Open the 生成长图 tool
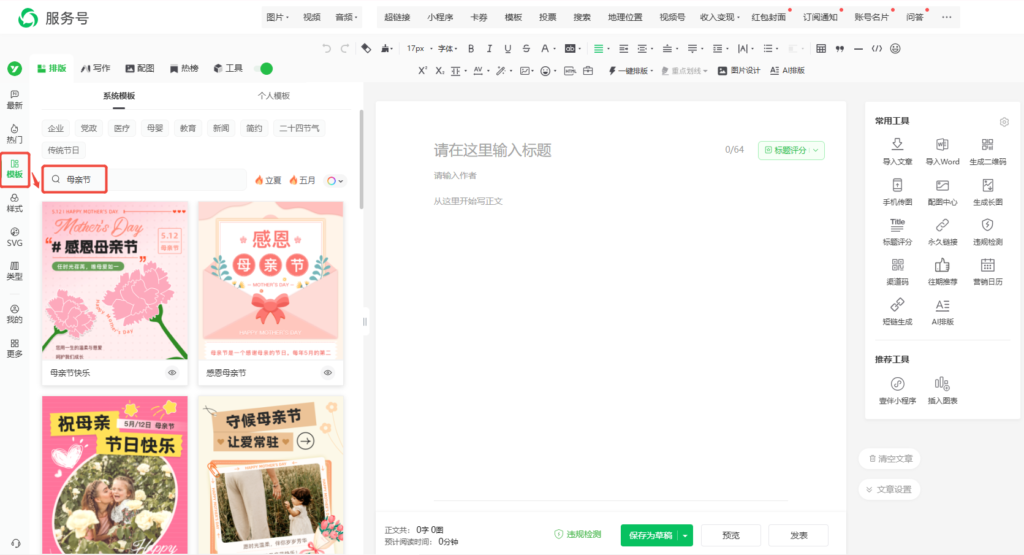Image resolution: width=1024 pixels, height=555 pixels. 987,192
